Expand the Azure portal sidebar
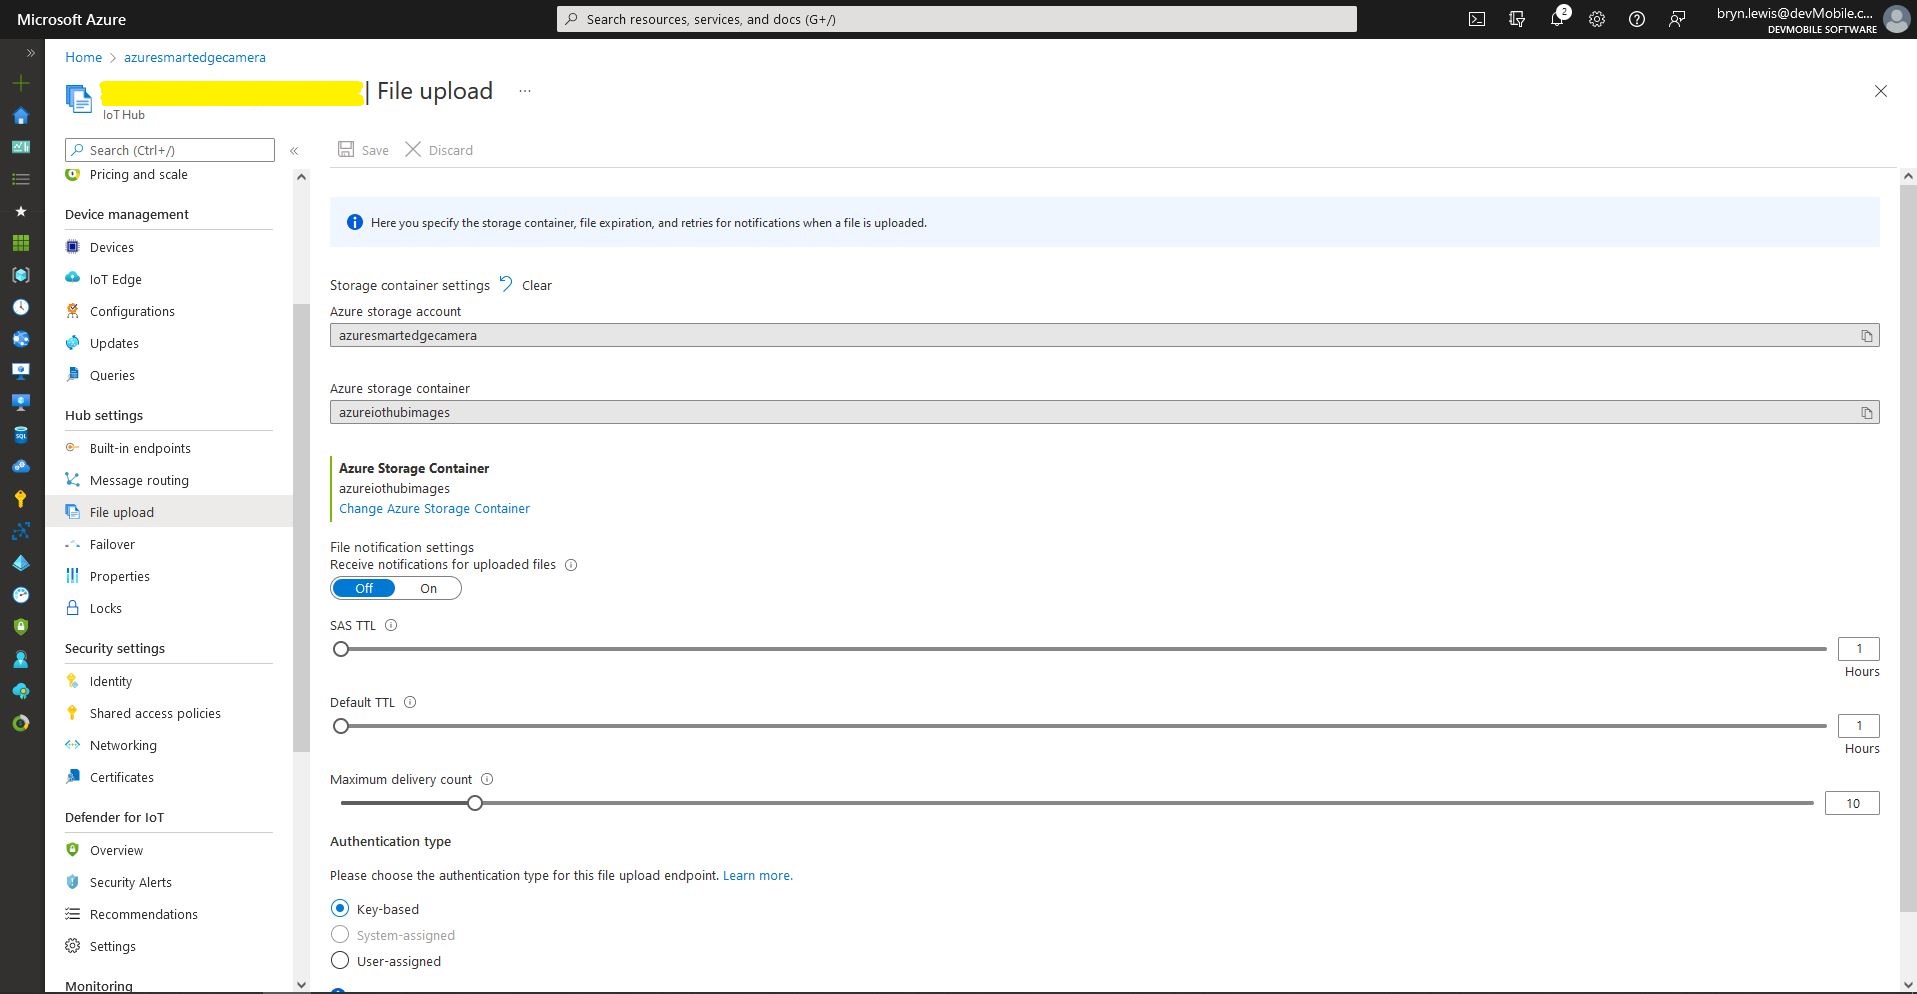The width and height of the screenshot is (1917, 994). tap(30, 53)
